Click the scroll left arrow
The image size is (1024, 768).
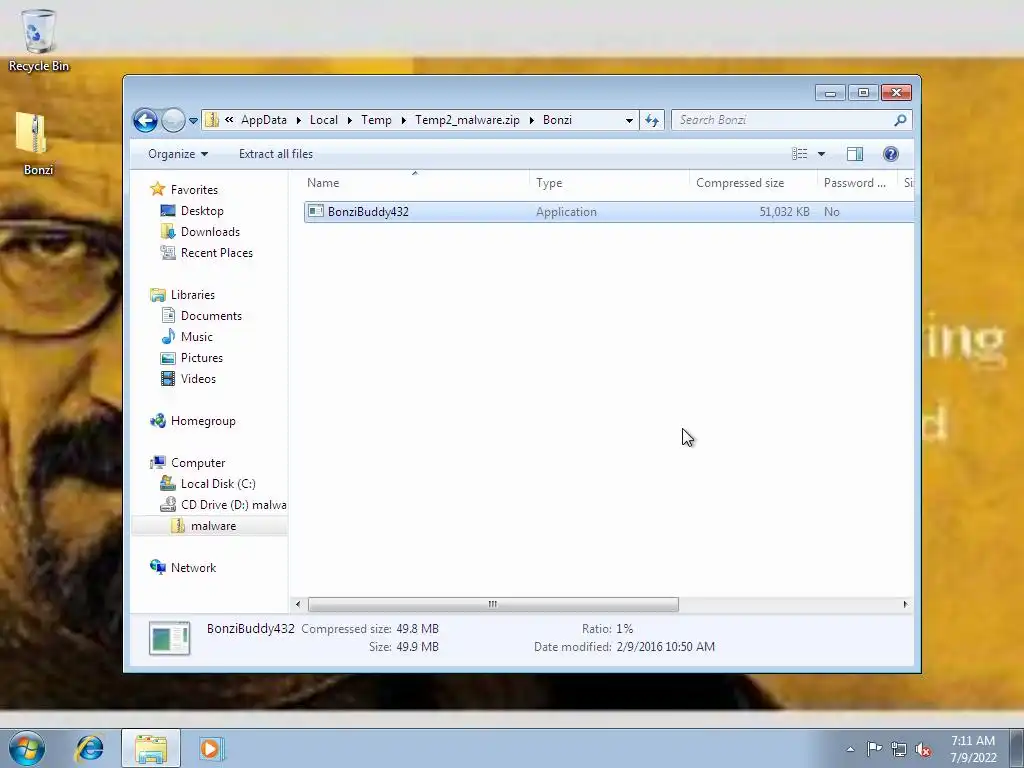point(298,604)
